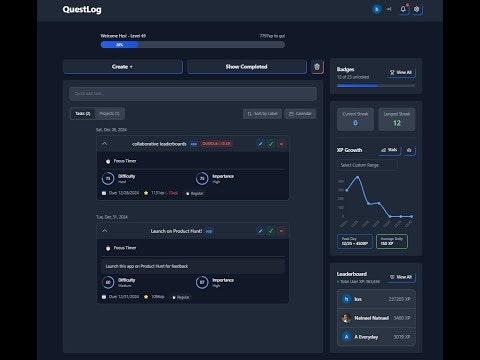The height and width of the screenshot is (360, 480).
Task: Click the Regular label on collaborative leaderboards task
Action: click(195, 193)
